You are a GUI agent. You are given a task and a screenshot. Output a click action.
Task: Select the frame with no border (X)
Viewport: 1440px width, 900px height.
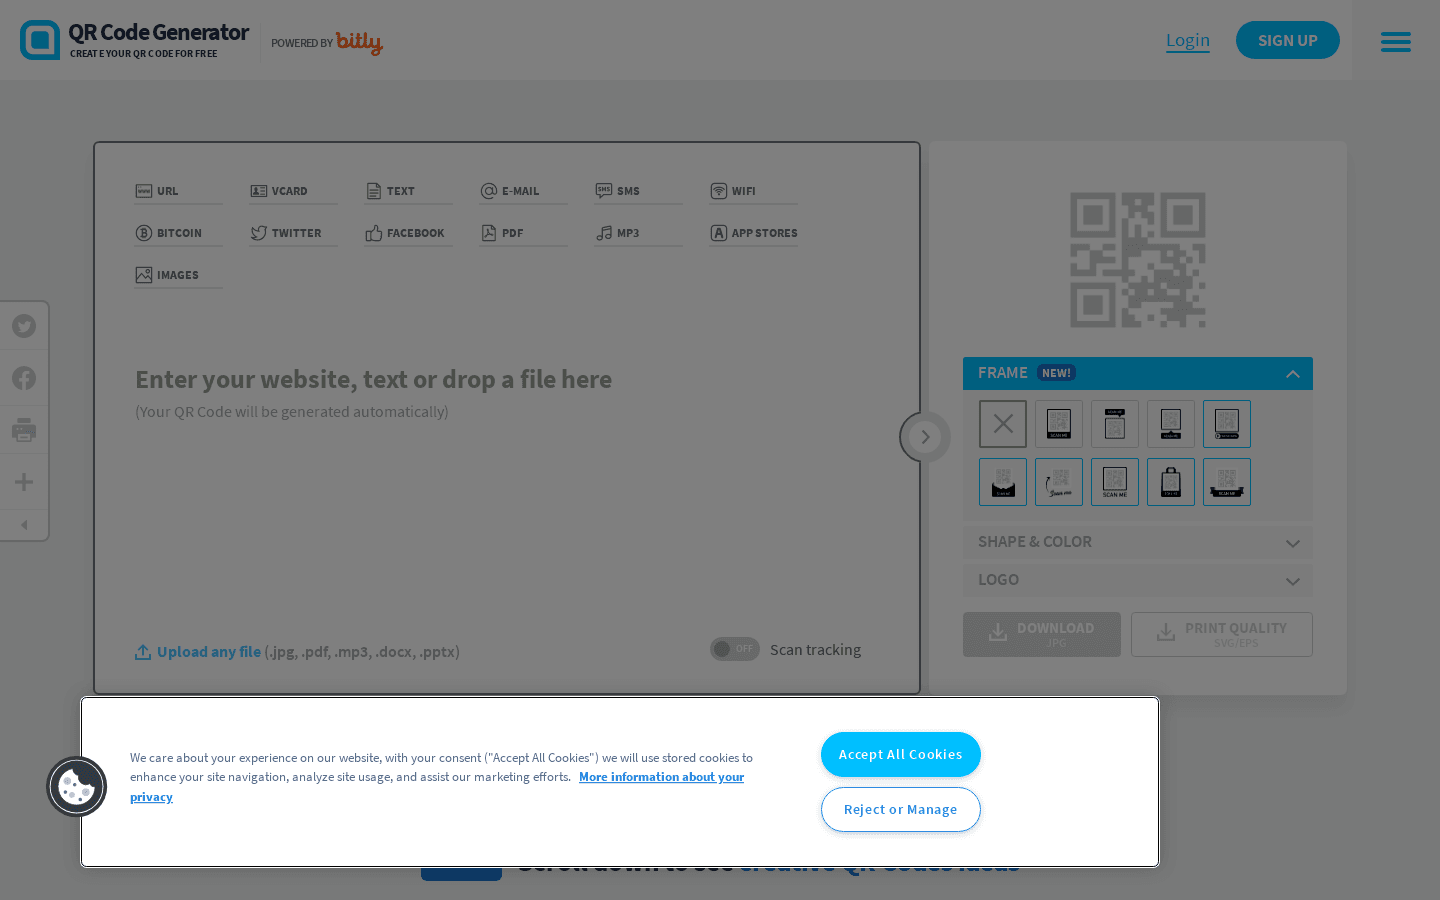1002,423
